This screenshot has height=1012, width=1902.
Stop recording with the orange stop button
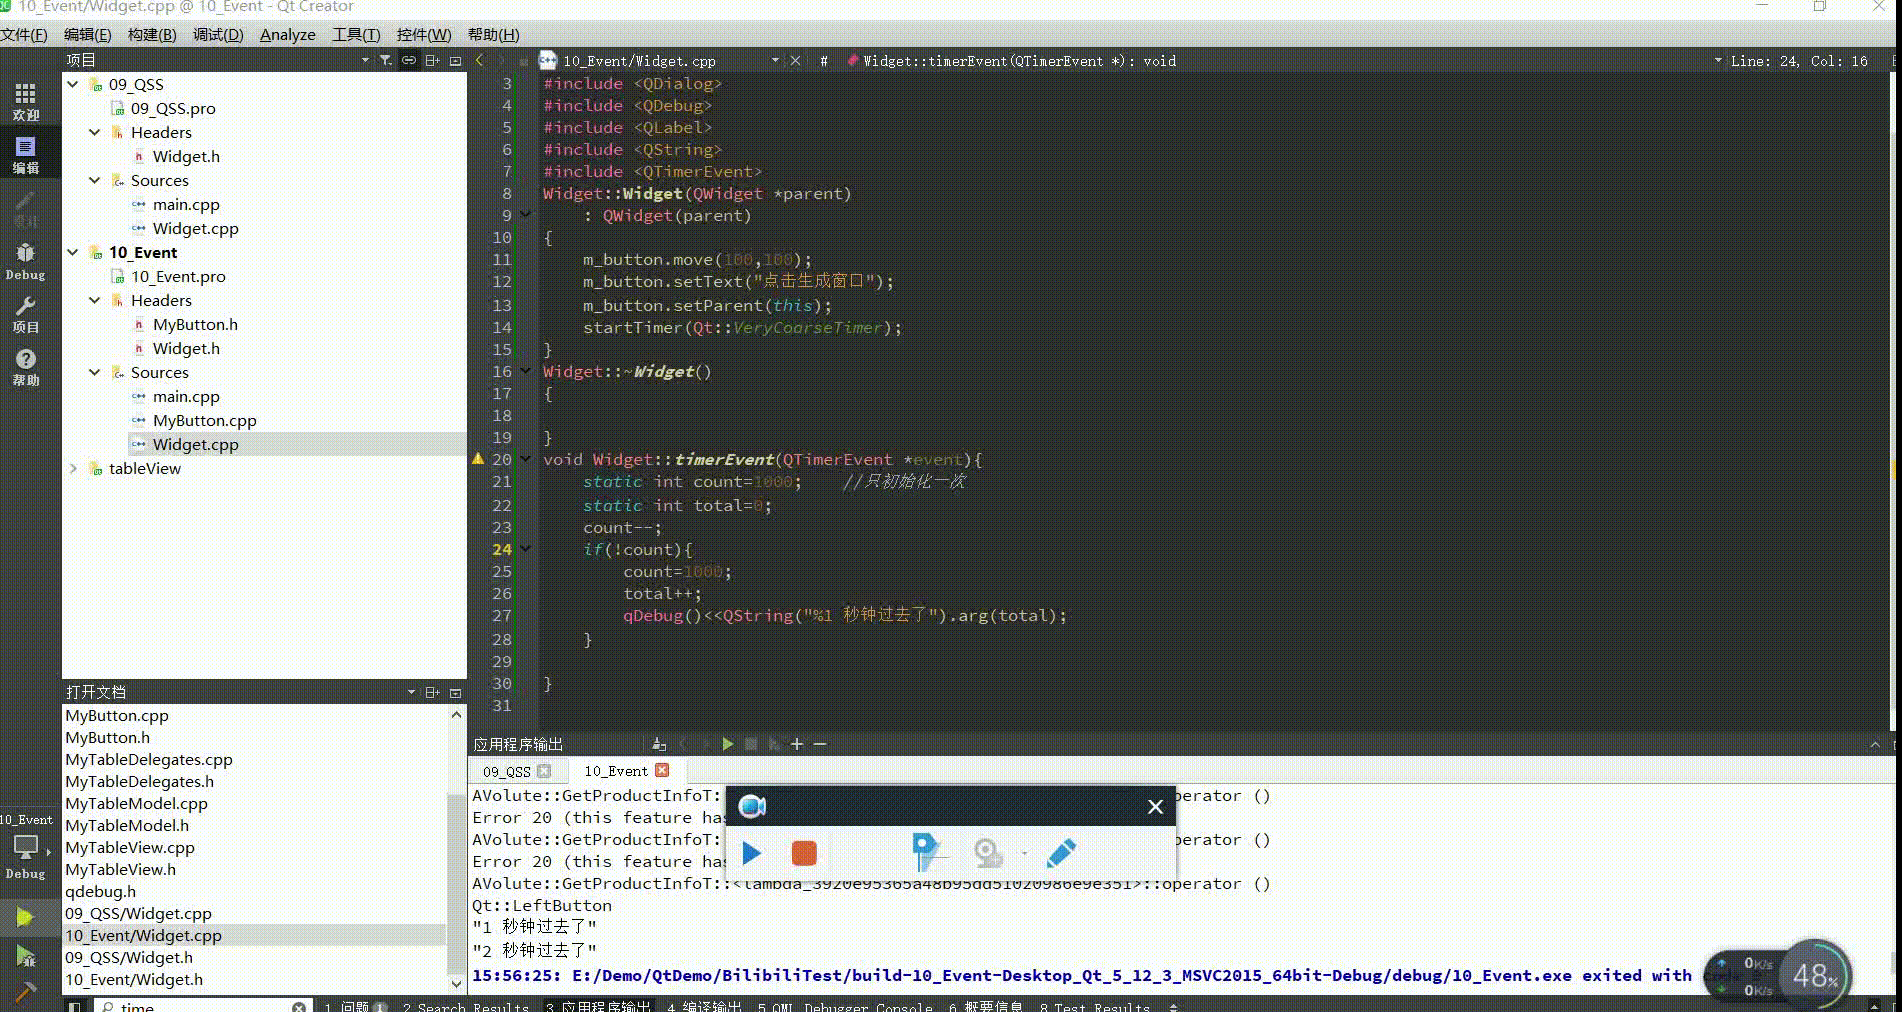[804, 853]
